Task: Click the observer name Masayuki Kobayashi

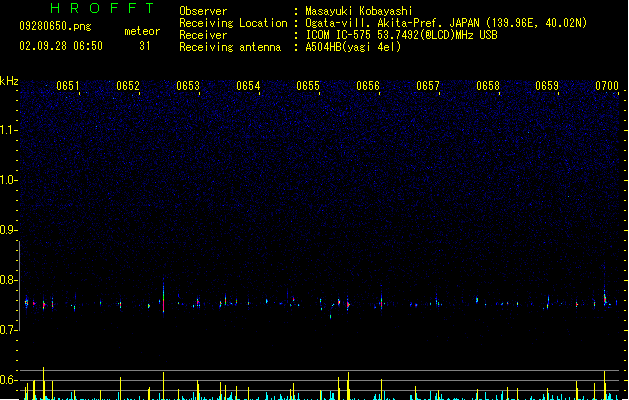Action: pos(359,11)
